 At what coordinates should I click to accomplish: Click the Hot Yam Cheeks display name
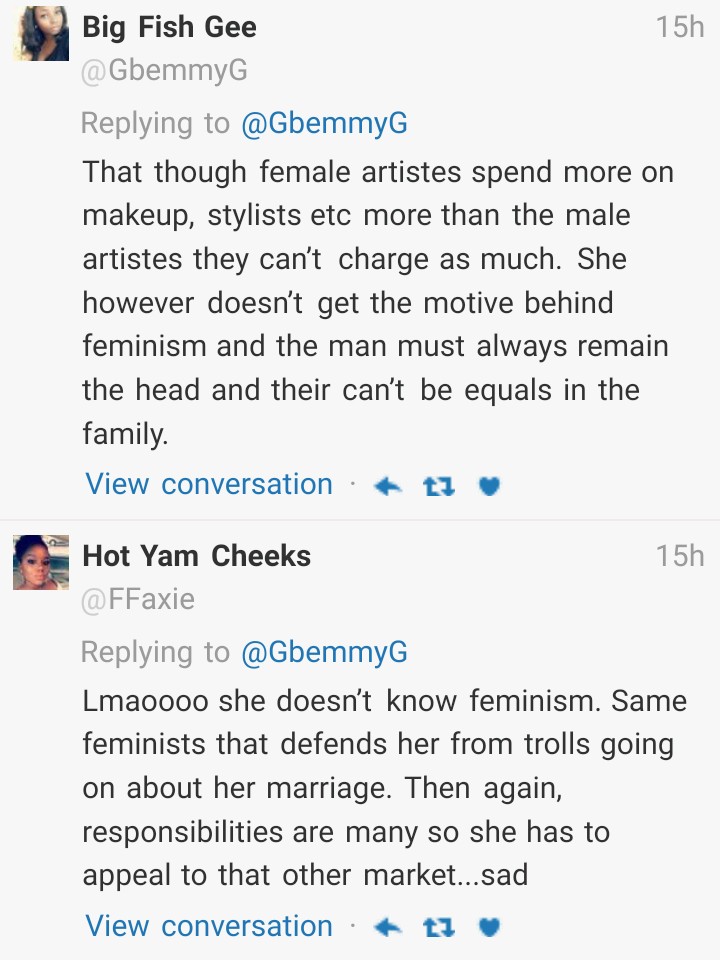point(196,556)
